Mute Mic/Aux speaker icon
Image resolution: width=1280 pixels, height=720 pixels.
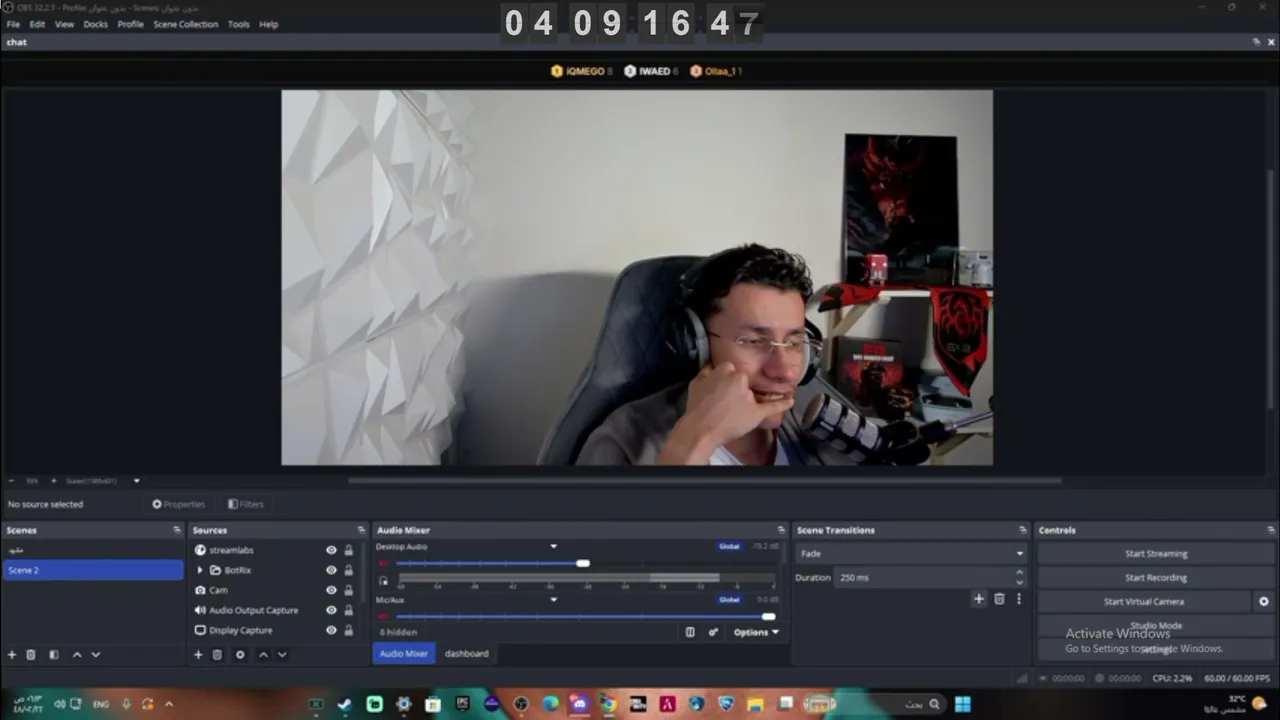tap(383, 616)
